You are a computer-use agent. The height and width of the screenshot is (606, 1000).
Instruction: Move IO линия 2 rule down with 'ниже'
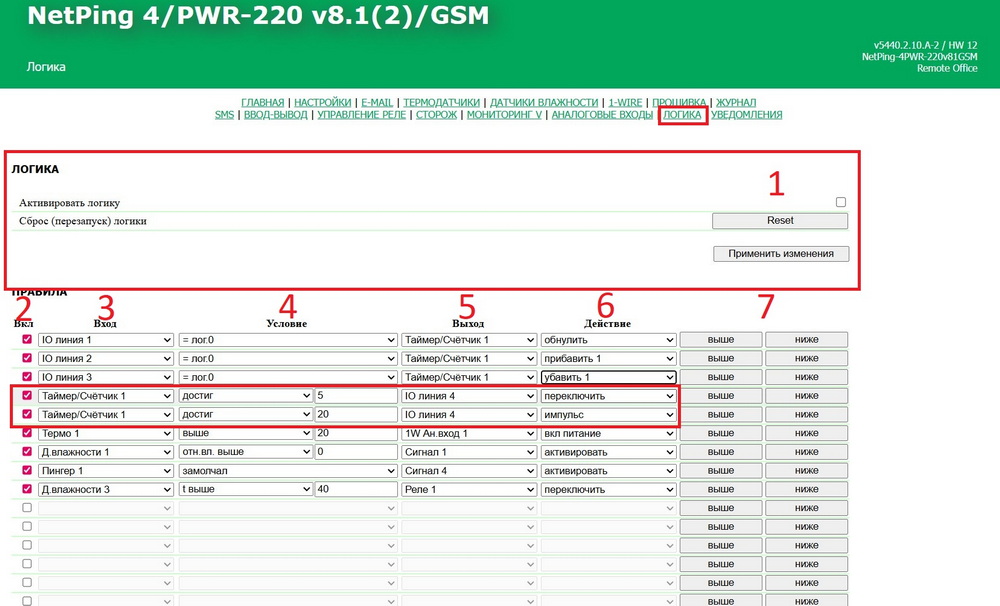tap(806, 359)
